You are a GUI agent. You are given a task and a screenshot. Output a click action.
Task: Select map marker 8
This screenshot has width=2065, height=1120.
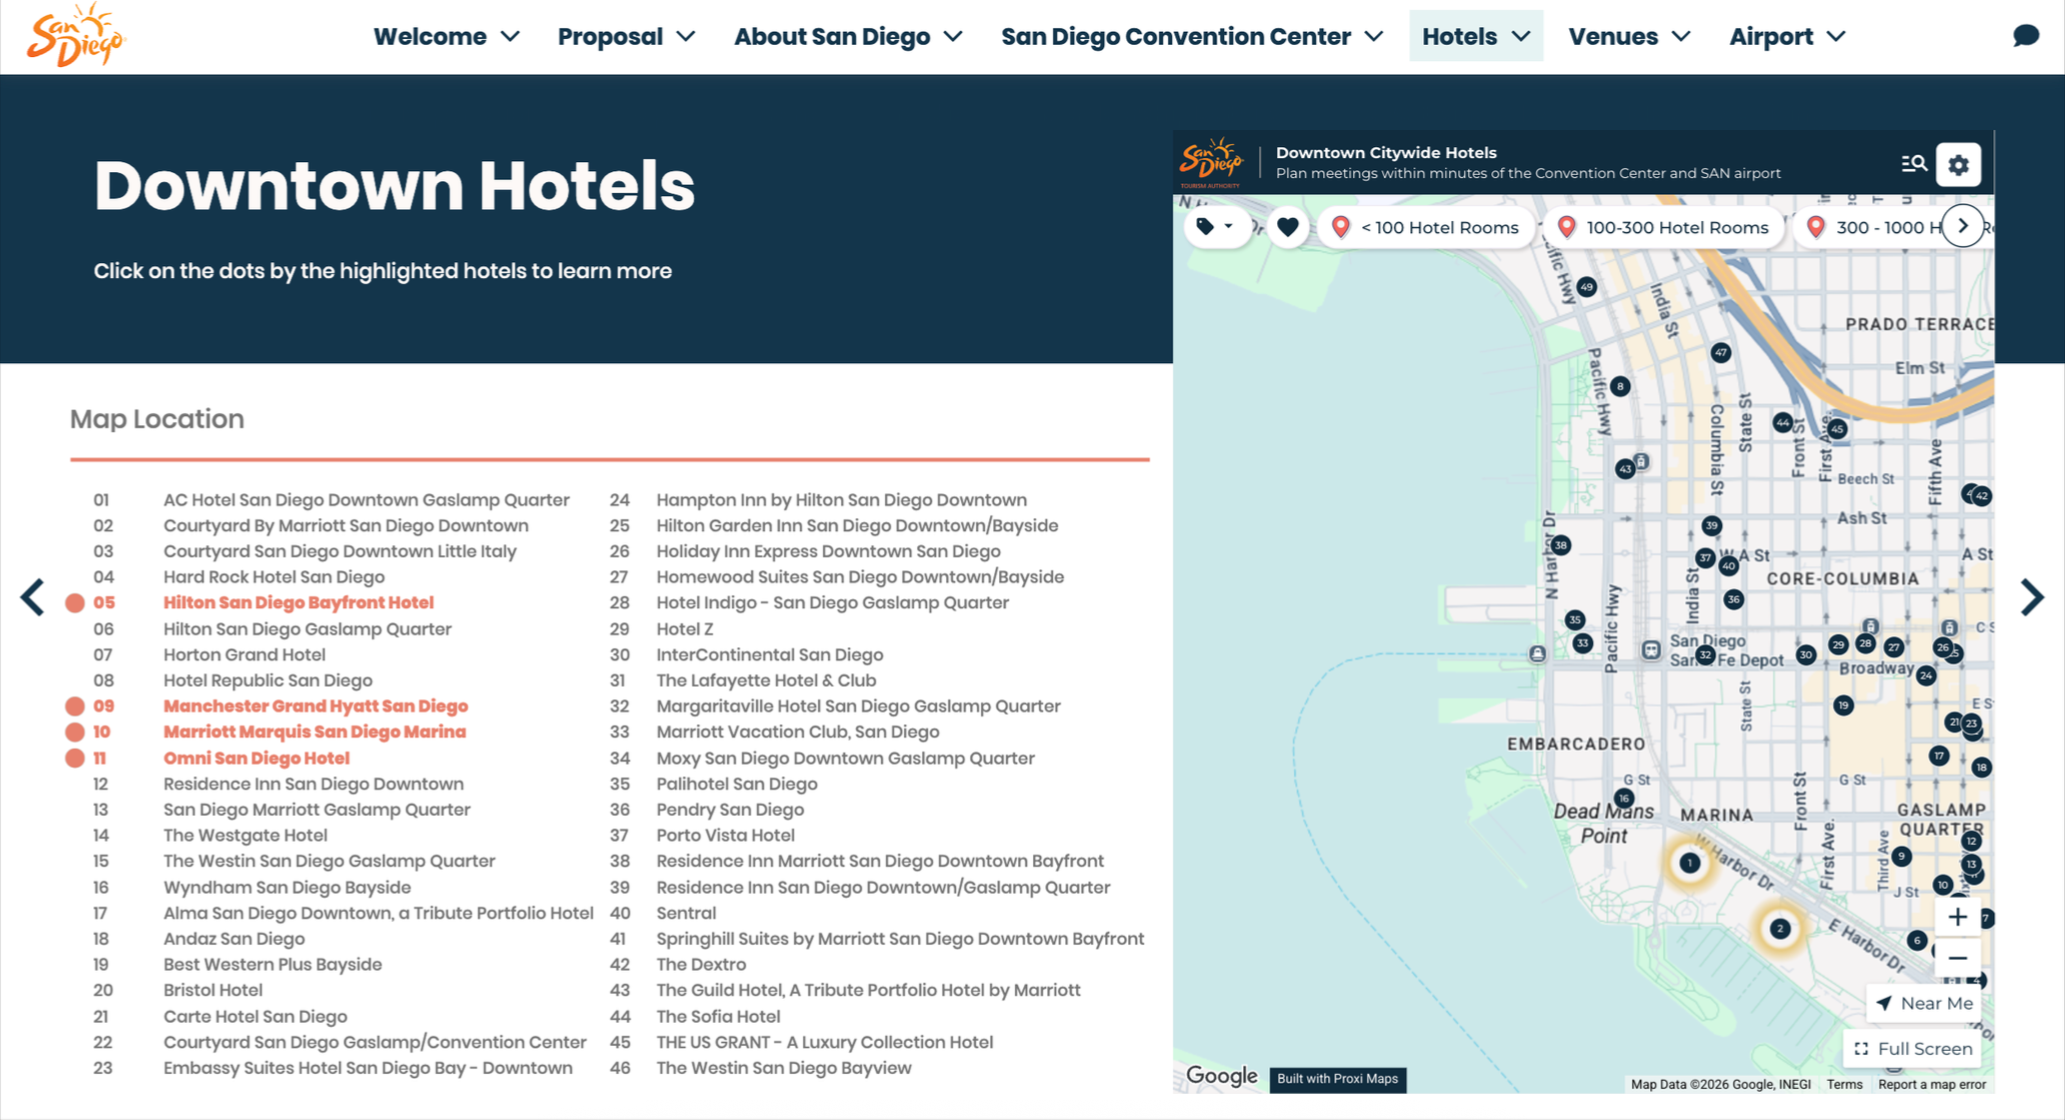[1620, 386]
